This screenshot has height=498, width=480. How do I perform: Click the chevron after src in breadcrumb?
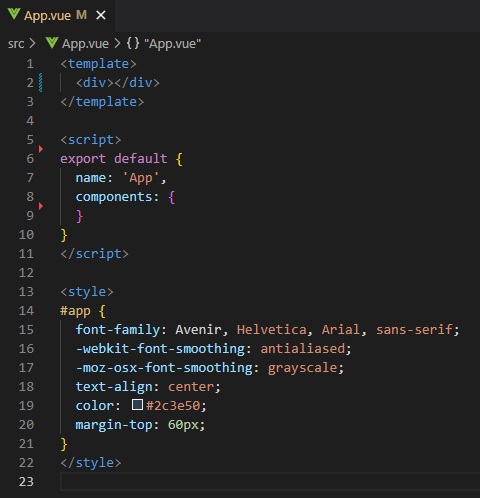click(32, 43)
